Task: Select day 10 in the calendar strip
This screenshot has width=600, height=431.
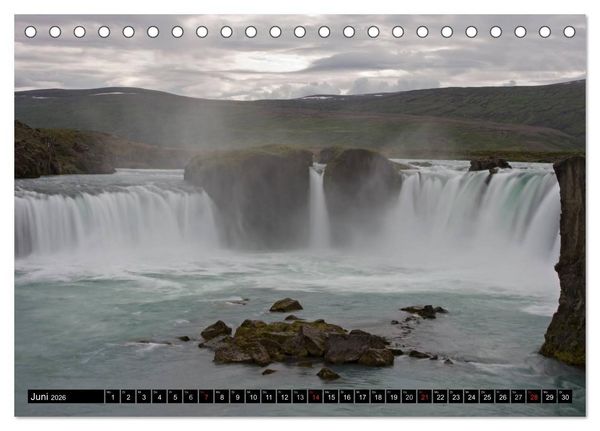Action: (x=253, y=397)
